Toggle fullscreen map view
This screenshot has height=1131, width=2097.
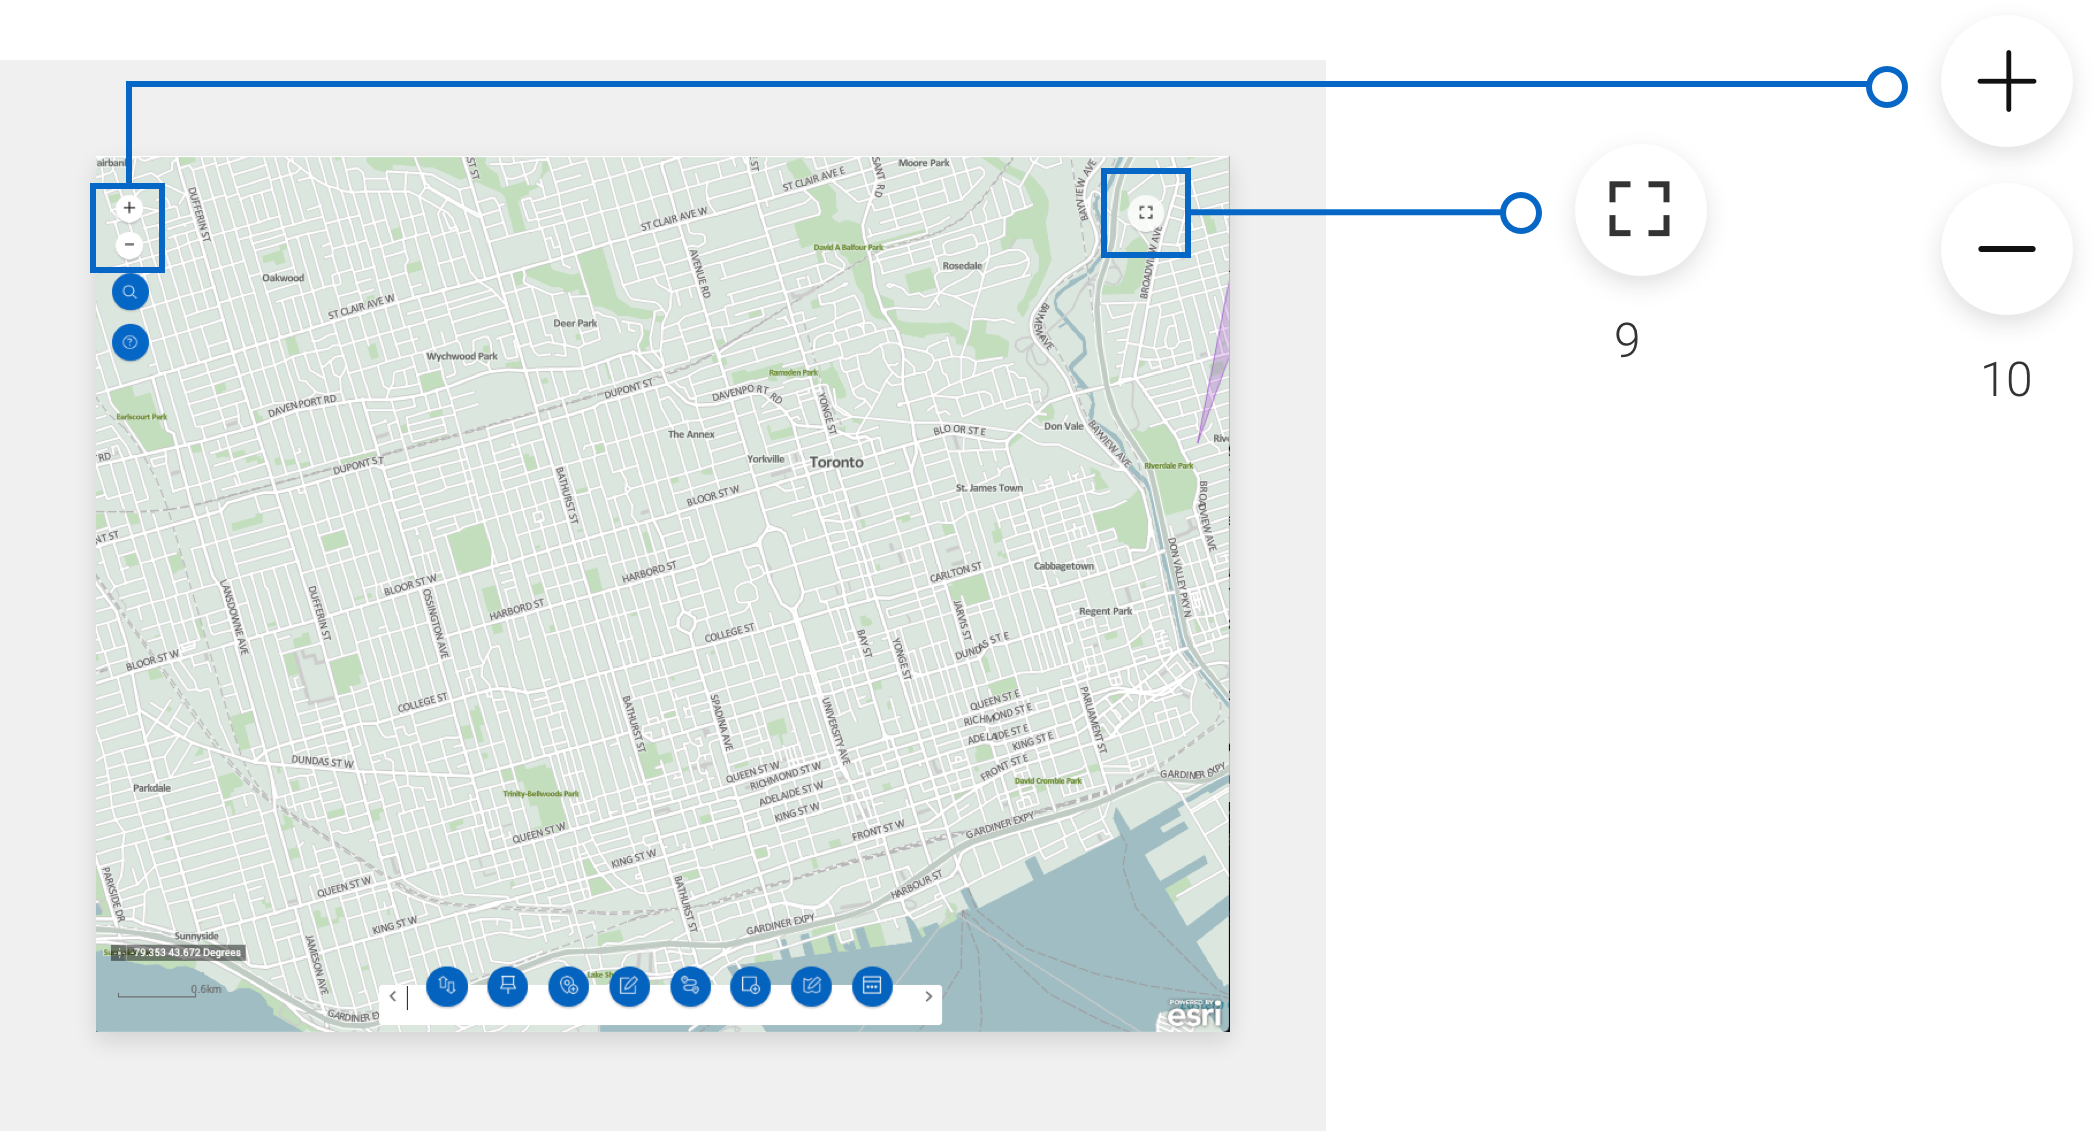click(x=1147, y=212)
